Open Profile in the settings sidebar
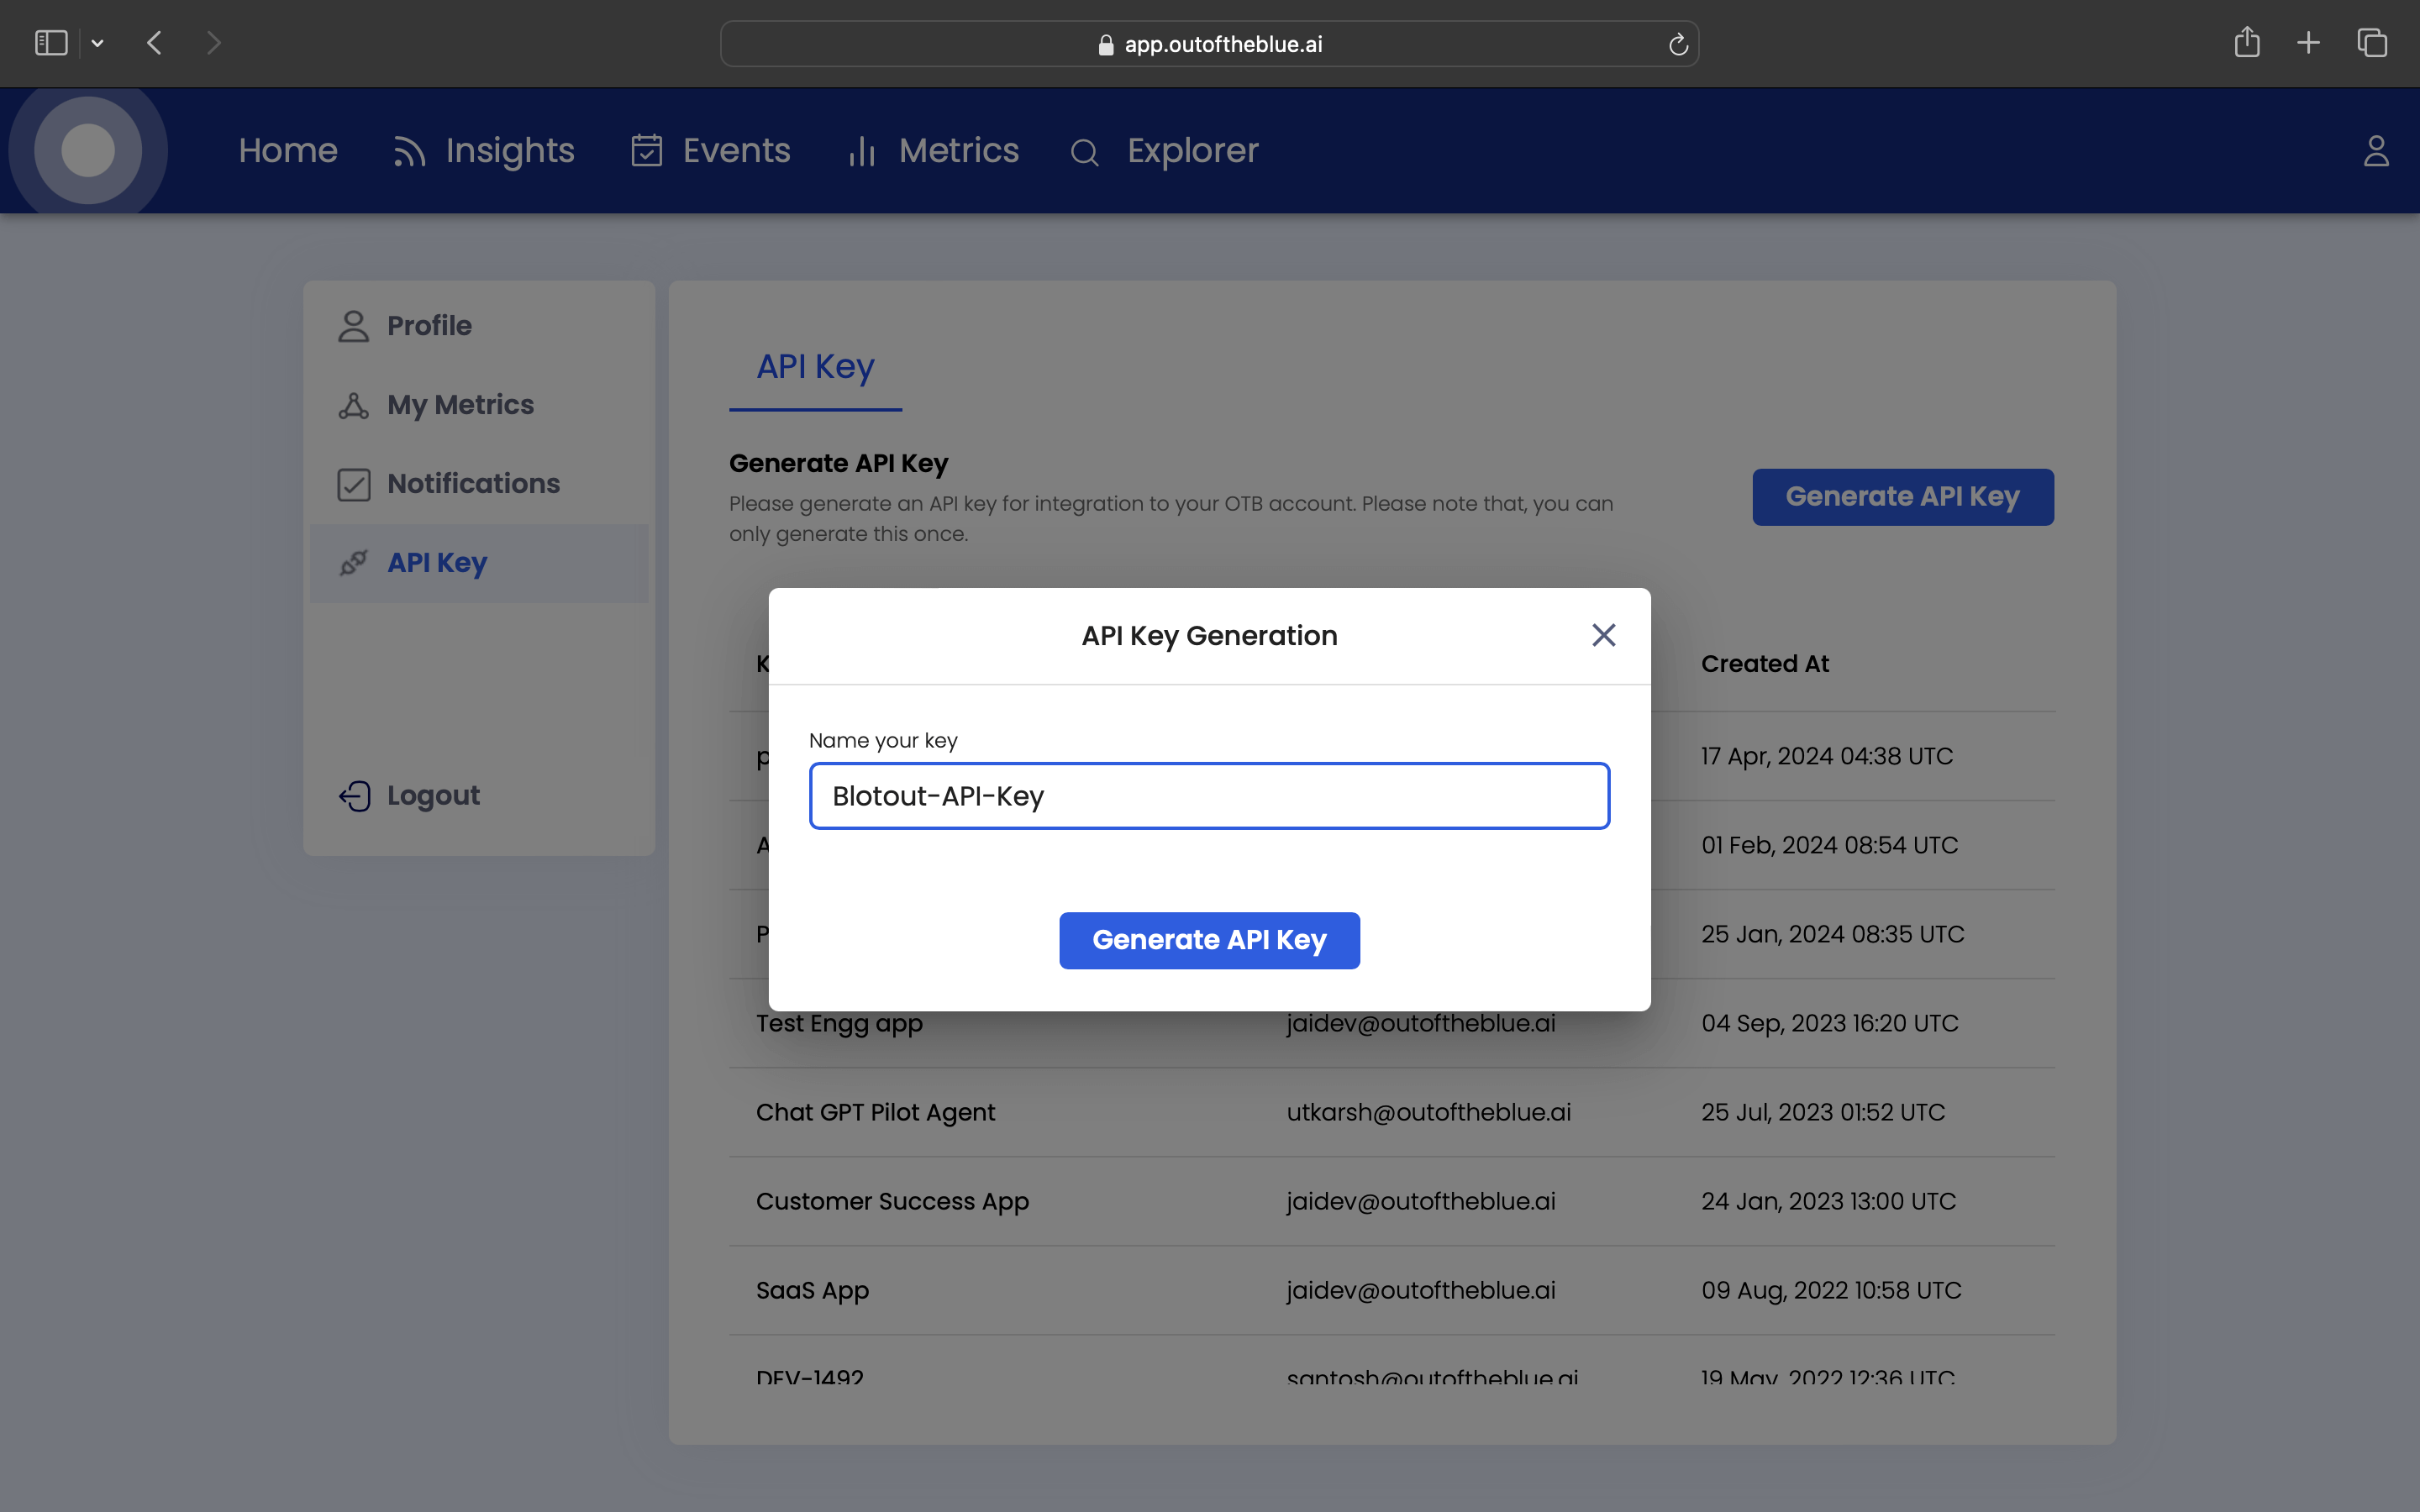Screen dimensions: 2420x1512 pos(429,326)
